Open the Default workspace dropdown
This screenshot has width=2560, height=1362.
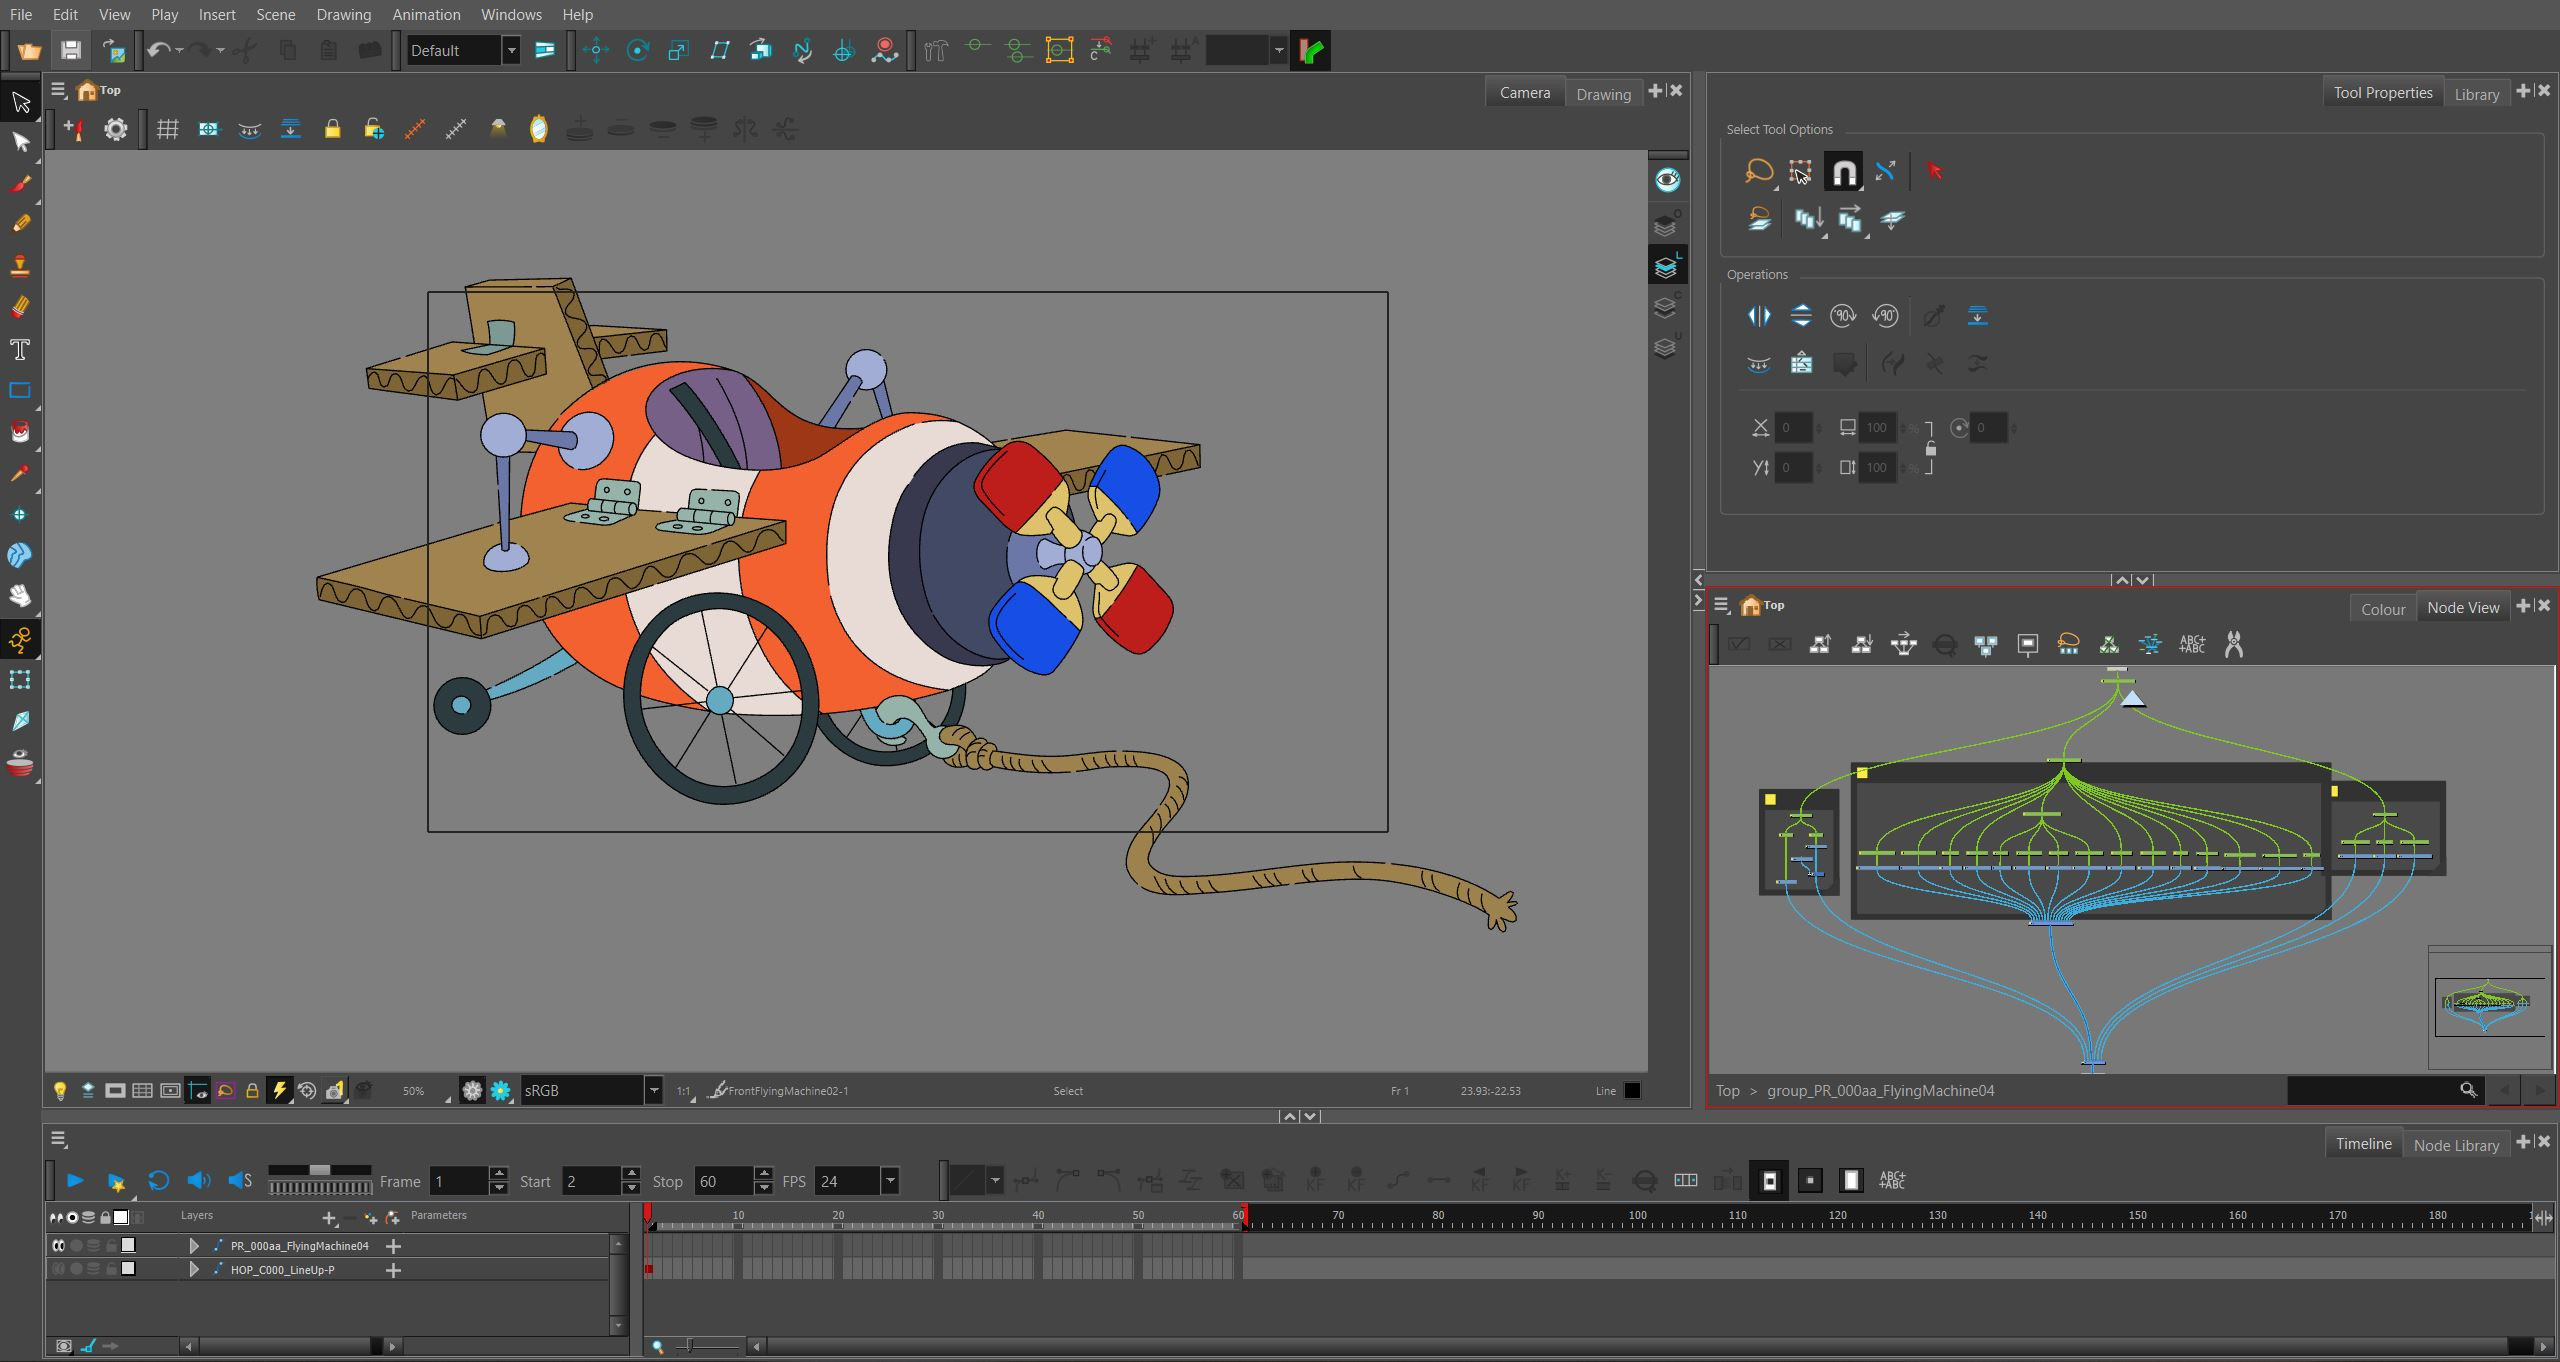pyautogui.click(x=511, y=50)
